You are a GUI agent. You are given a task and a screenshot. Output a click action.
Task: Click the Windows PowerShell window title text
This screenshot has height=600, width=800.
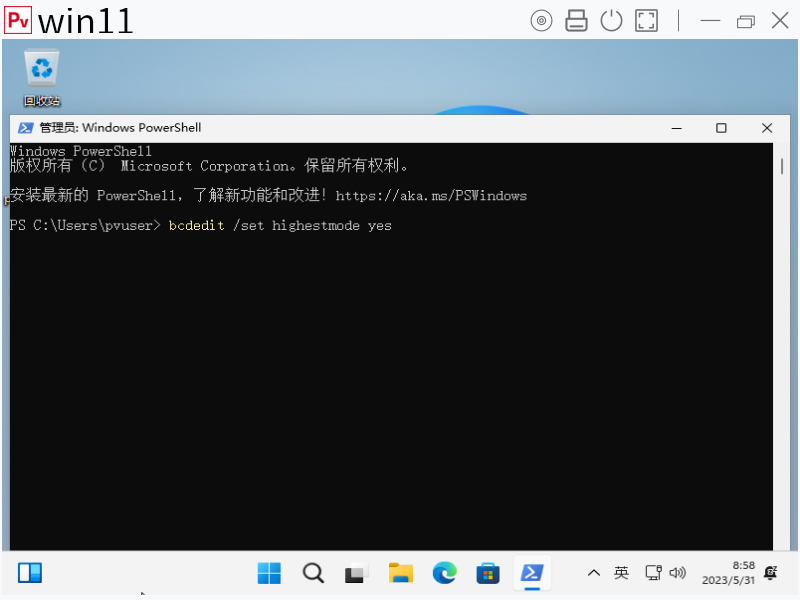[x=120, y=128]
